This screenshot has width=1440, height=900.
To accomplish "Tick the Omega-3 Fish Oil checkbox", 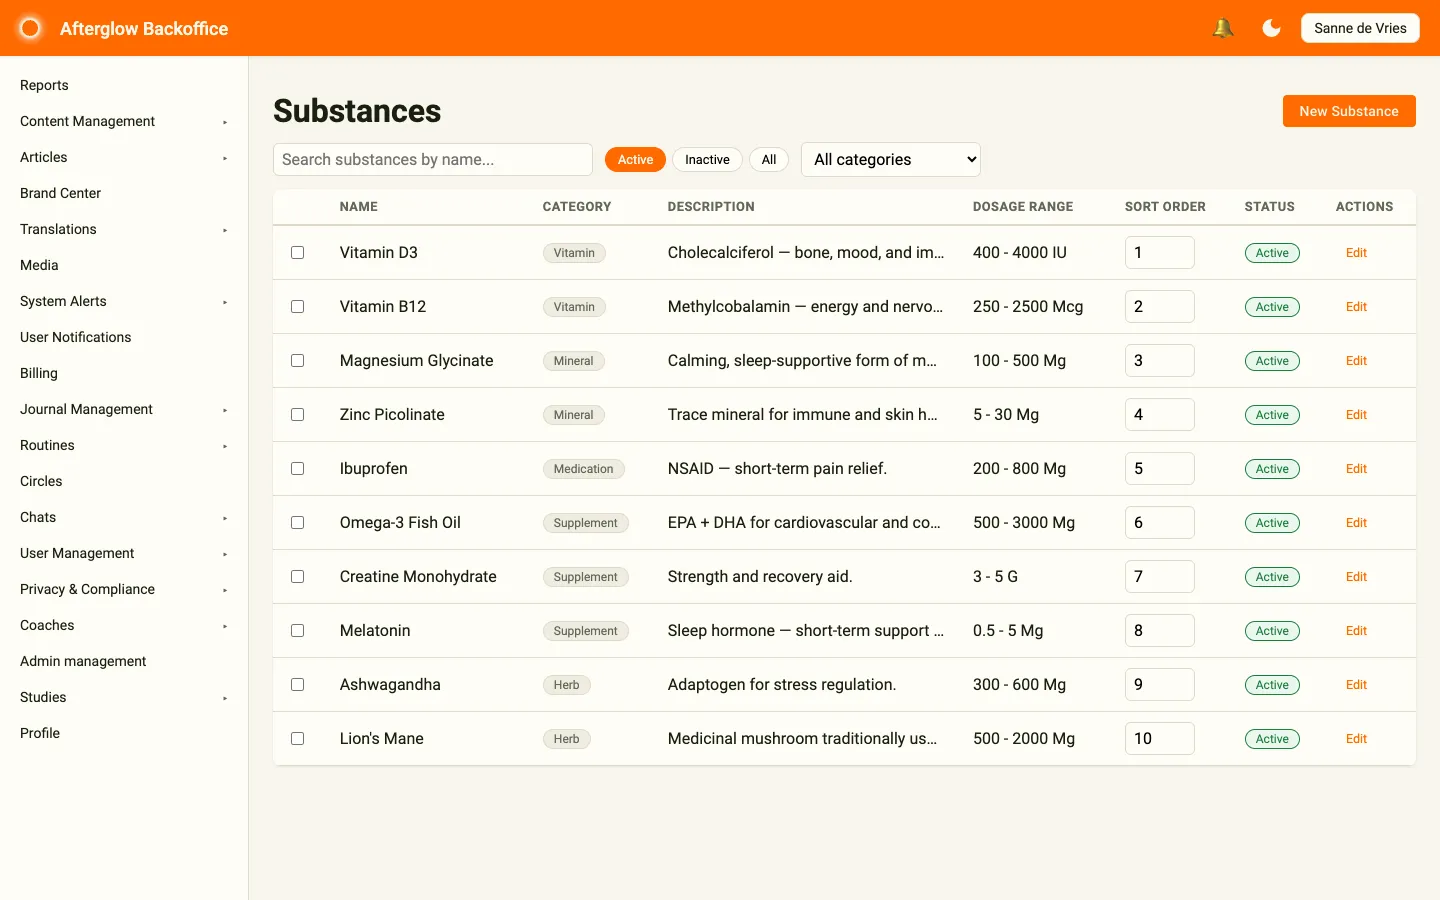I will coord(297,523).
